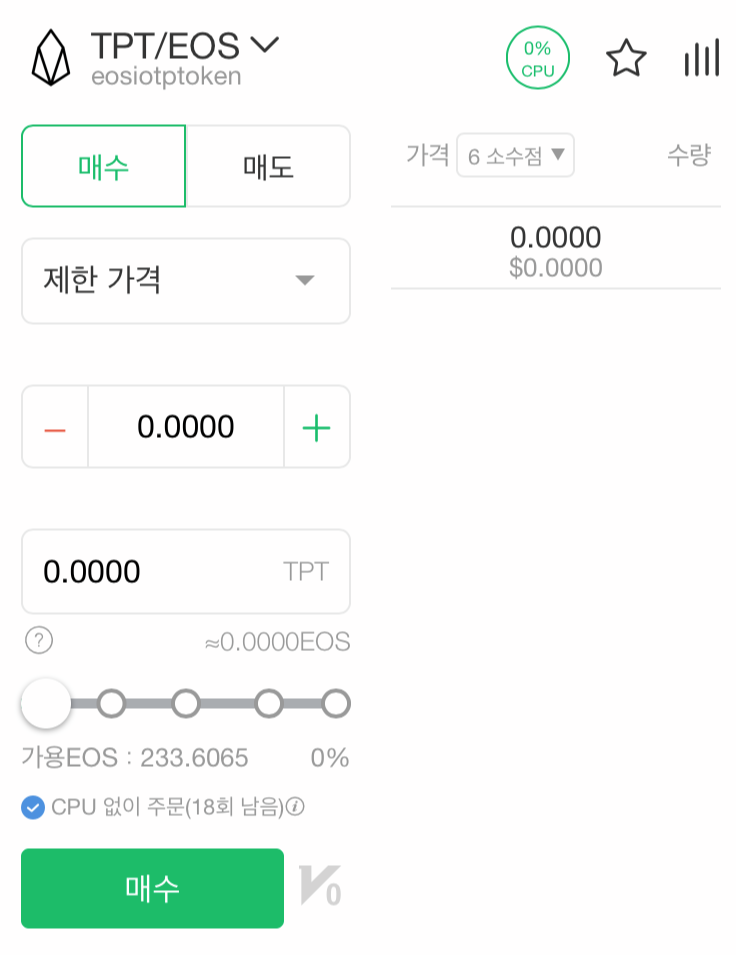
Task: Decrease price with the minus icon
Action: (55, 428)
